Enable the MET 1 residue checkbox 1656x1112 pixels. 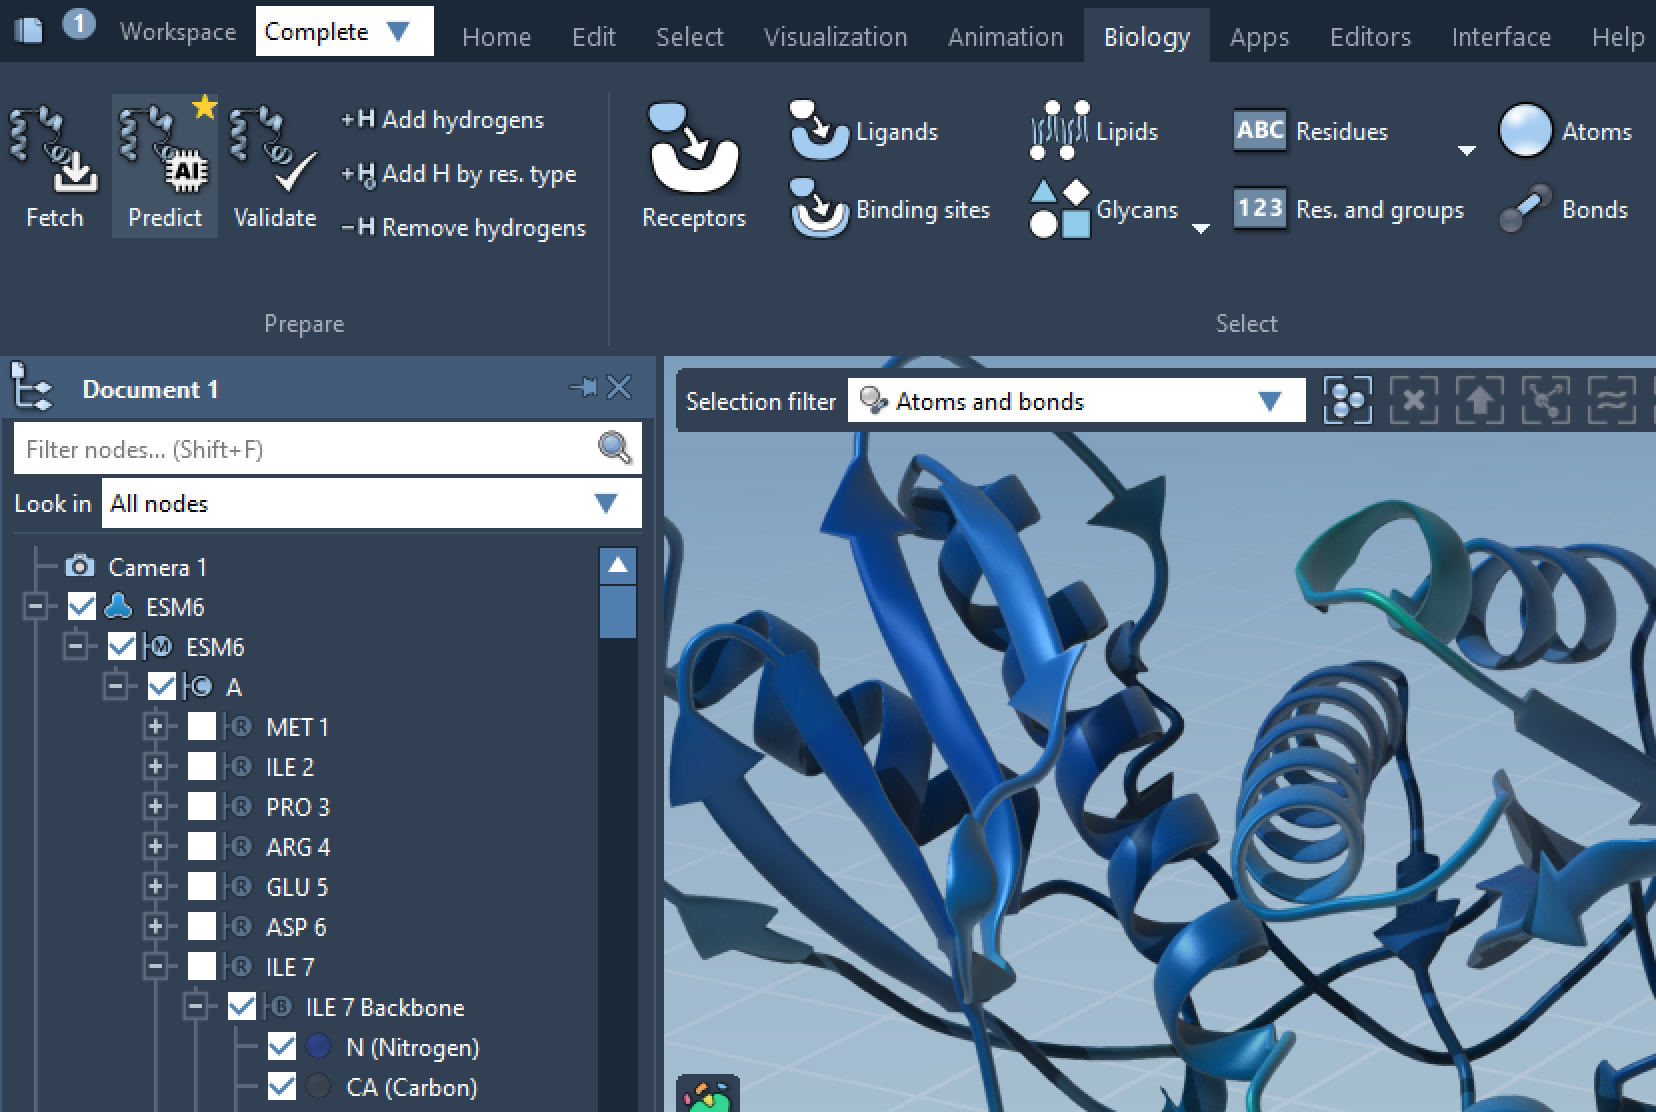pos(202,727)
